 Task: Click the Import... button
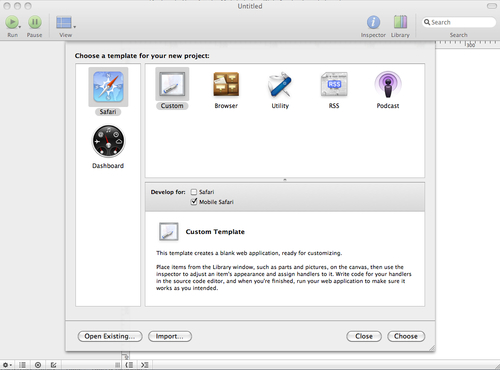170,336
